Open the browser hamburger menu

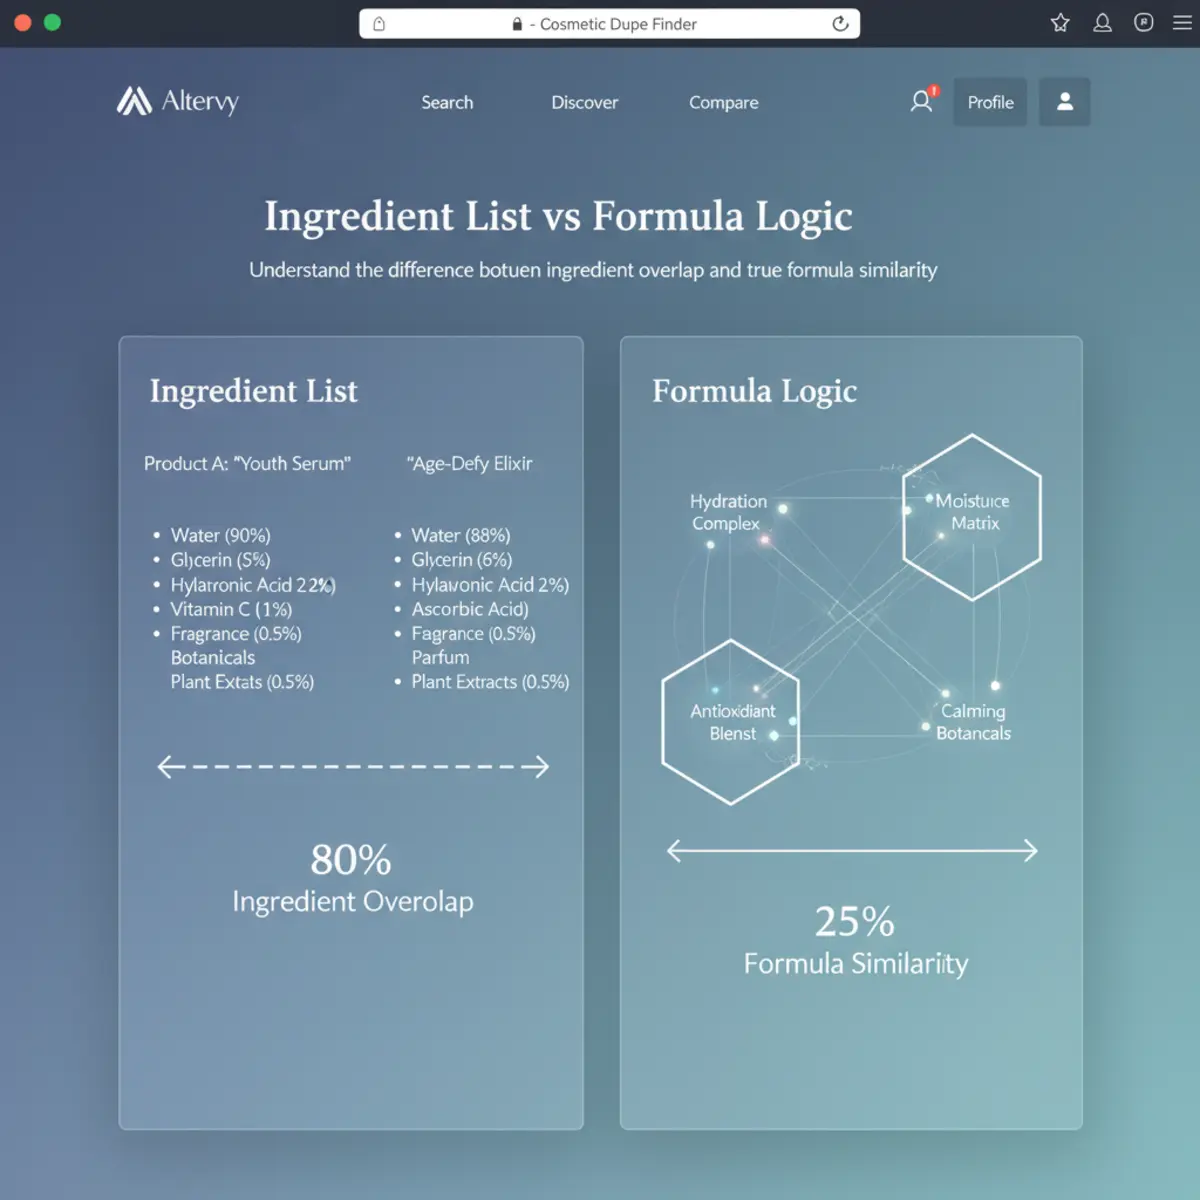coord(1182,23)
